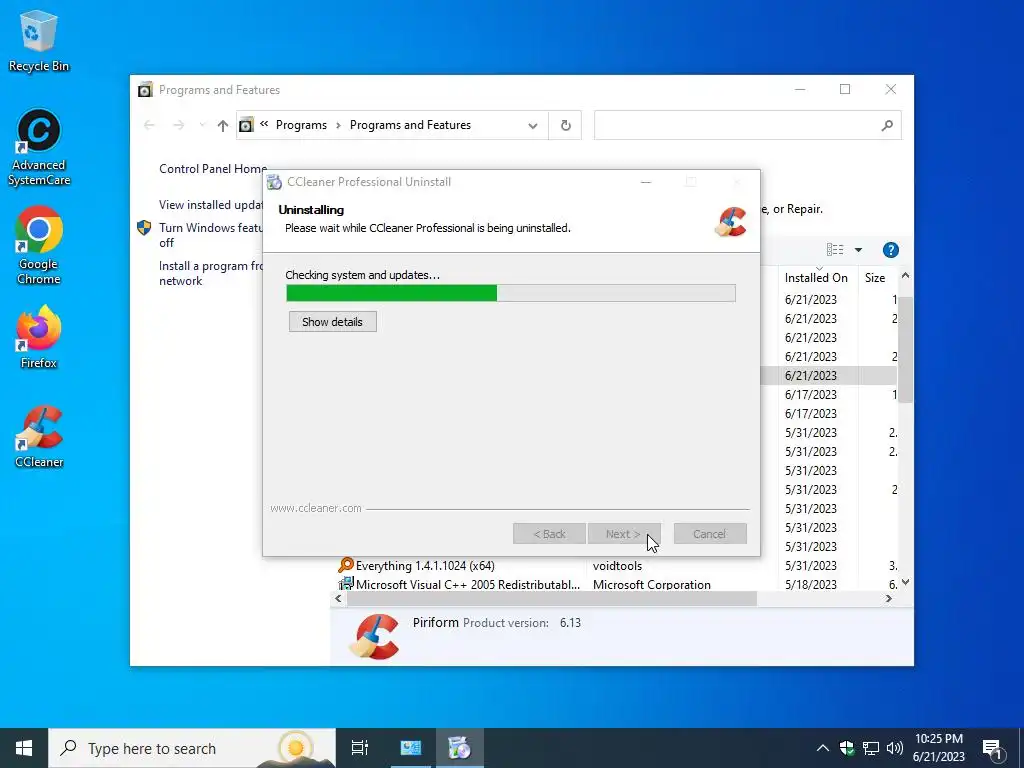
Task: Click the 5/18/2023 installed date cell
Action: pos(810,584)
